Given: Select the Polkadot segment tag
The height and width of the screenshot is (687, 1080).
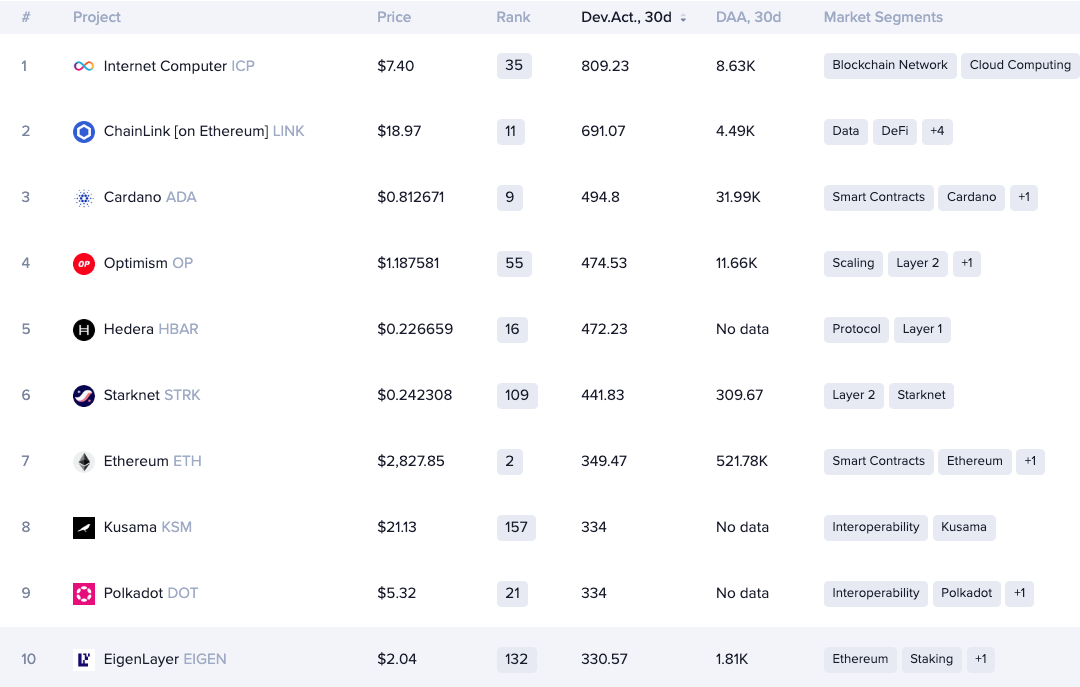Looking at the screenshot, I should (966, 593).
